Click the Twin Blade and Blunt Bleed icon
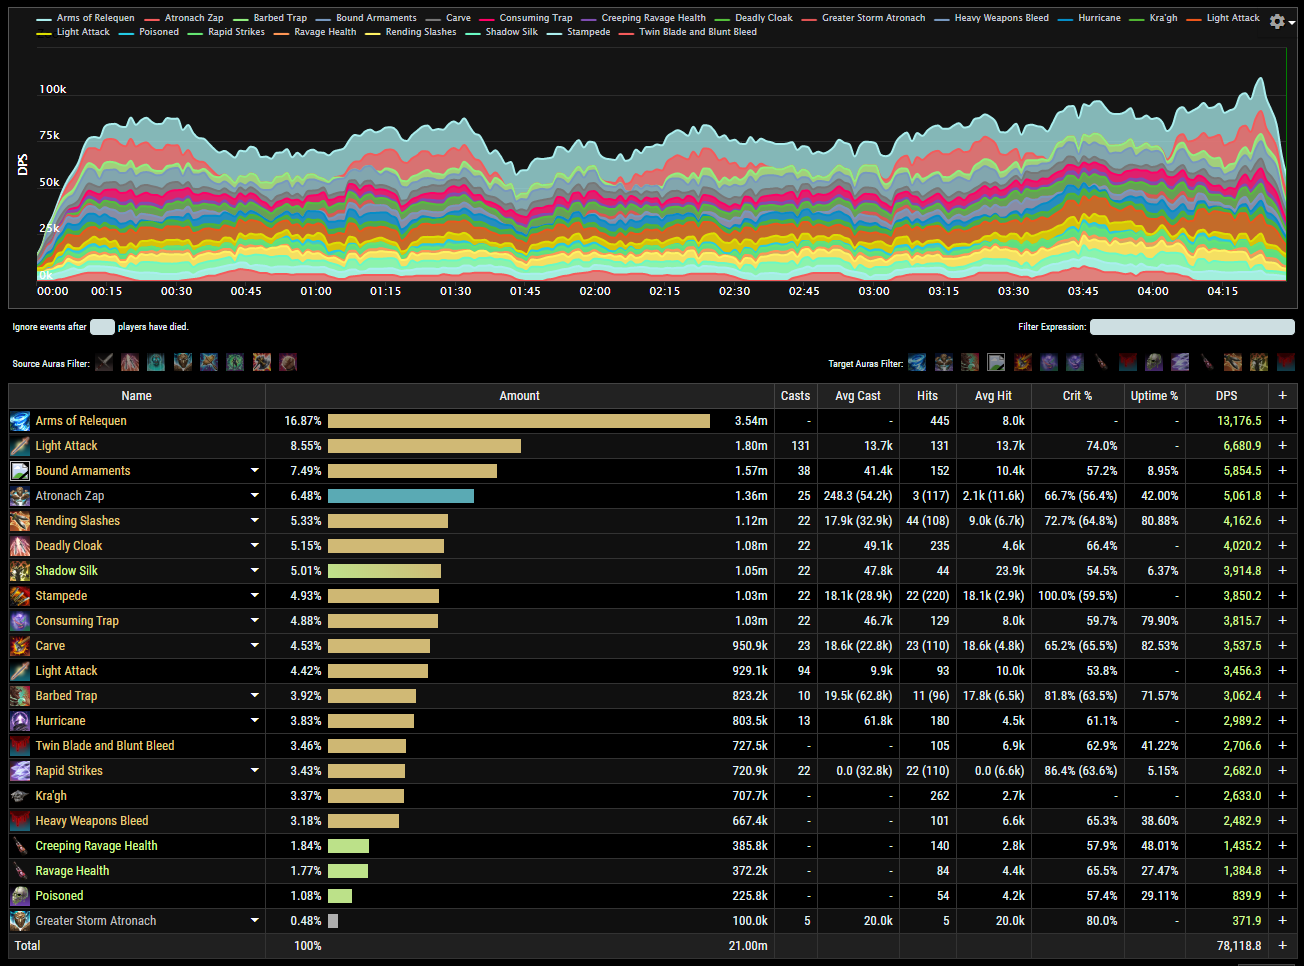The height and width of the screenshot is (966, 1304). (x=20, y=746)
